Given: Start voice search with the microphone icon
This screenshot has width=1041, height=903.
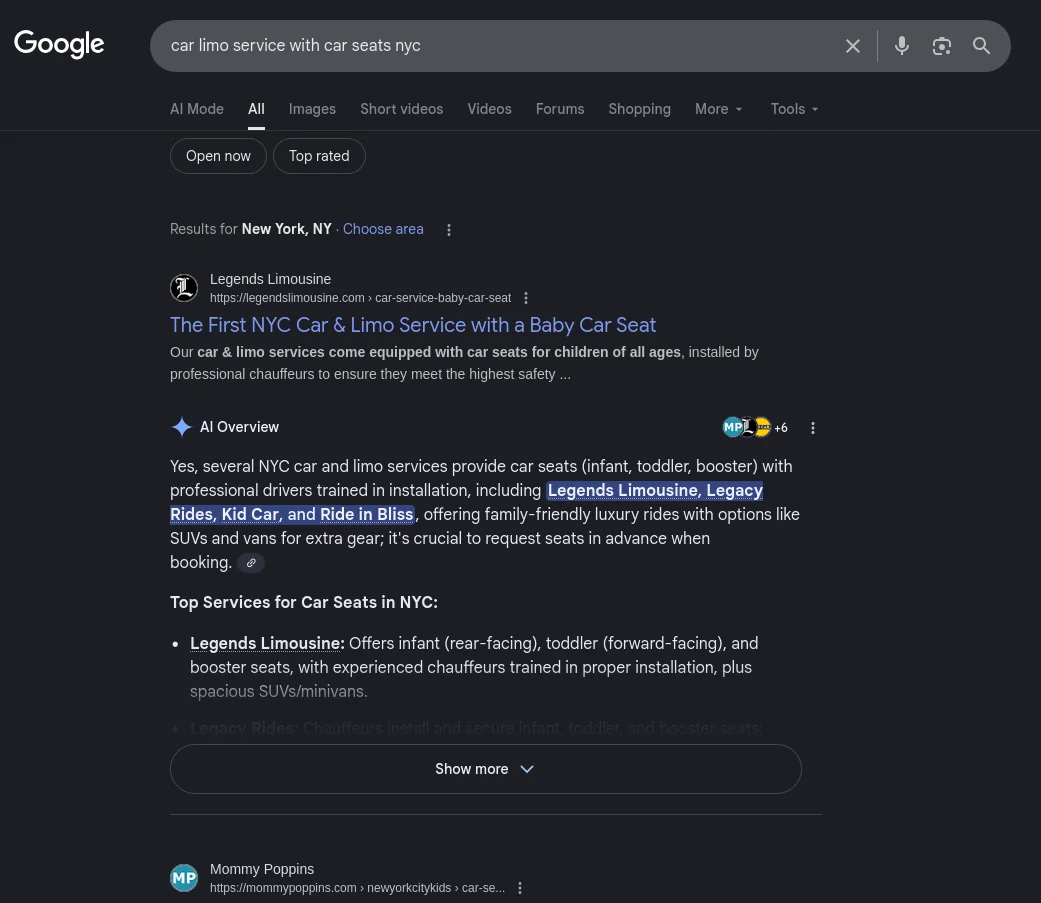Looking at the screenshot, I should tap(901, 45).
